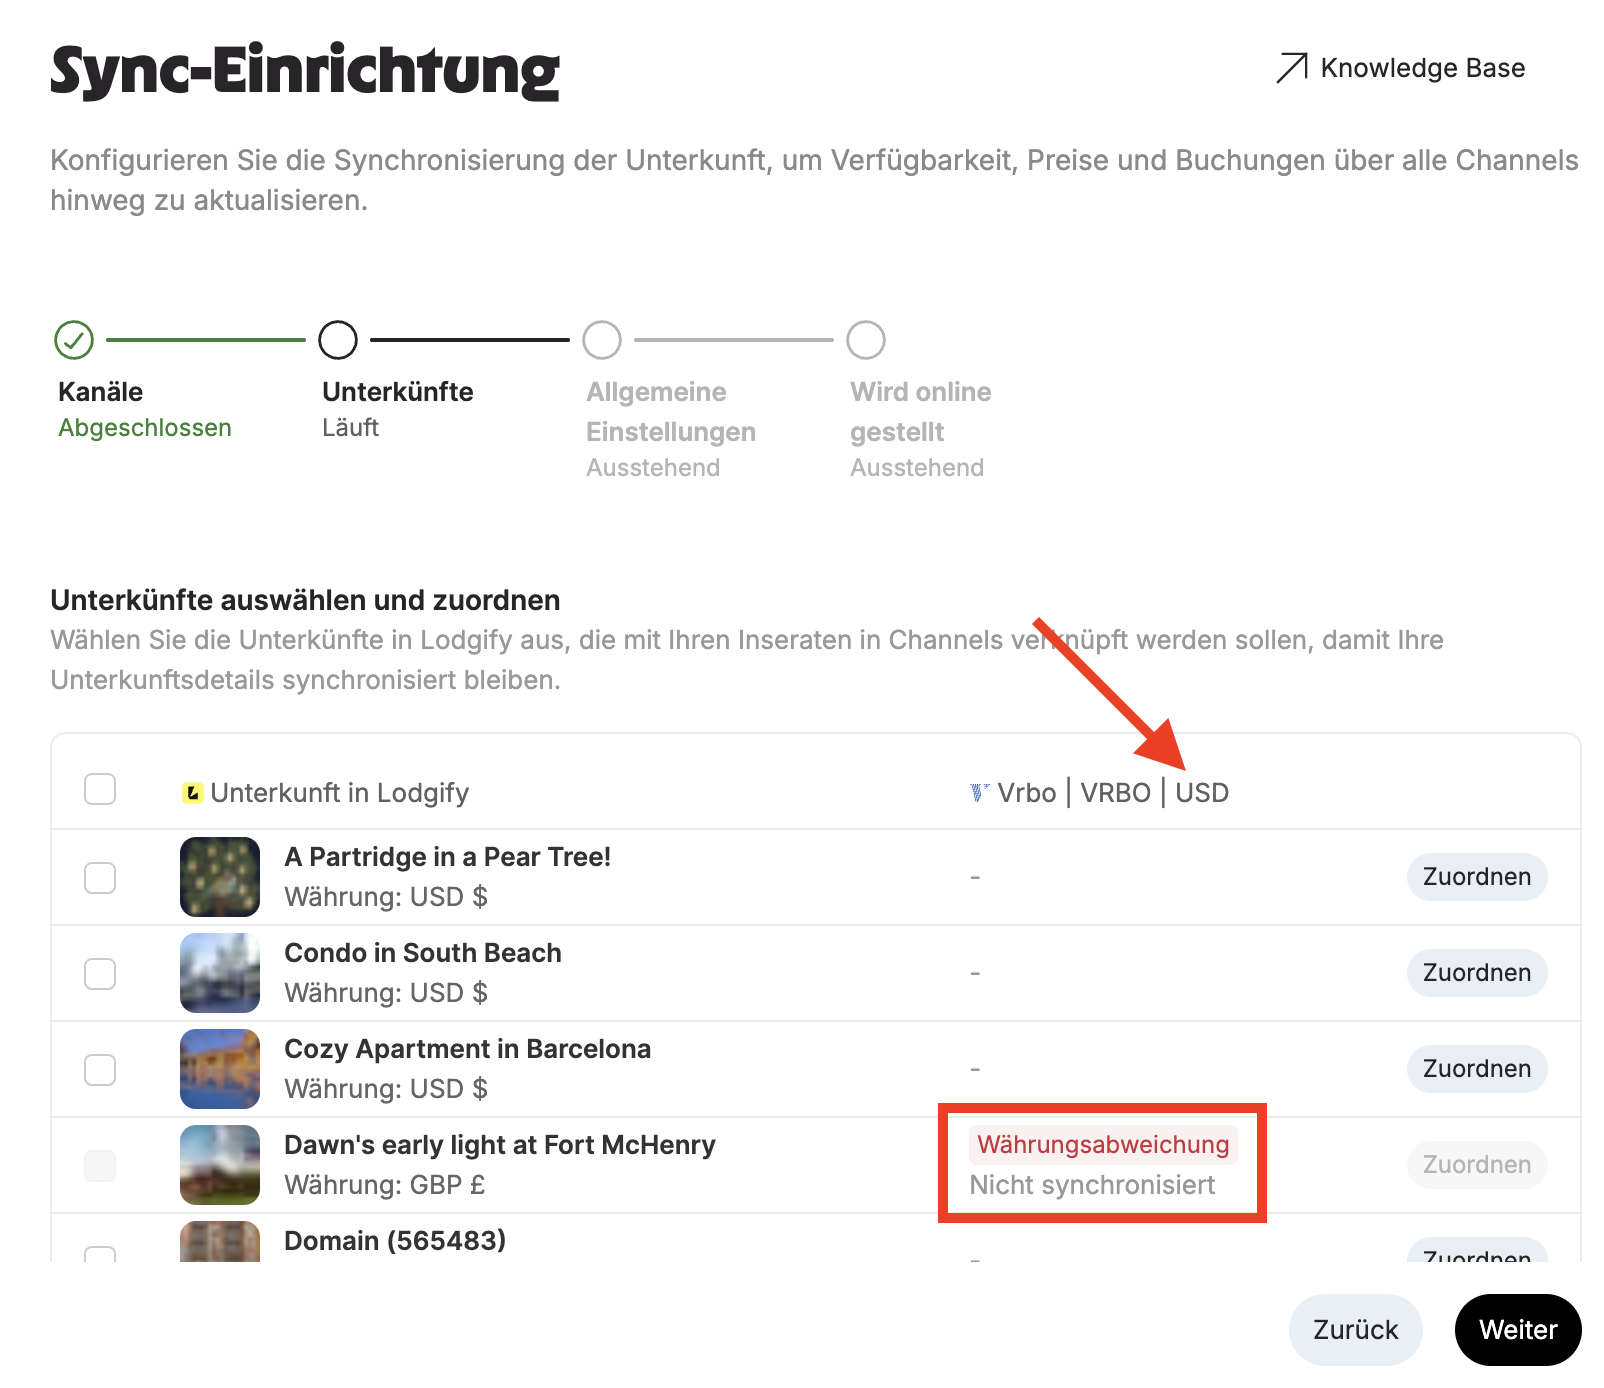Click Zuordnen for A Partridge in a Pear Tree
Viewport: 1604px width, 1388px height.
click(x=1477, y=877)
